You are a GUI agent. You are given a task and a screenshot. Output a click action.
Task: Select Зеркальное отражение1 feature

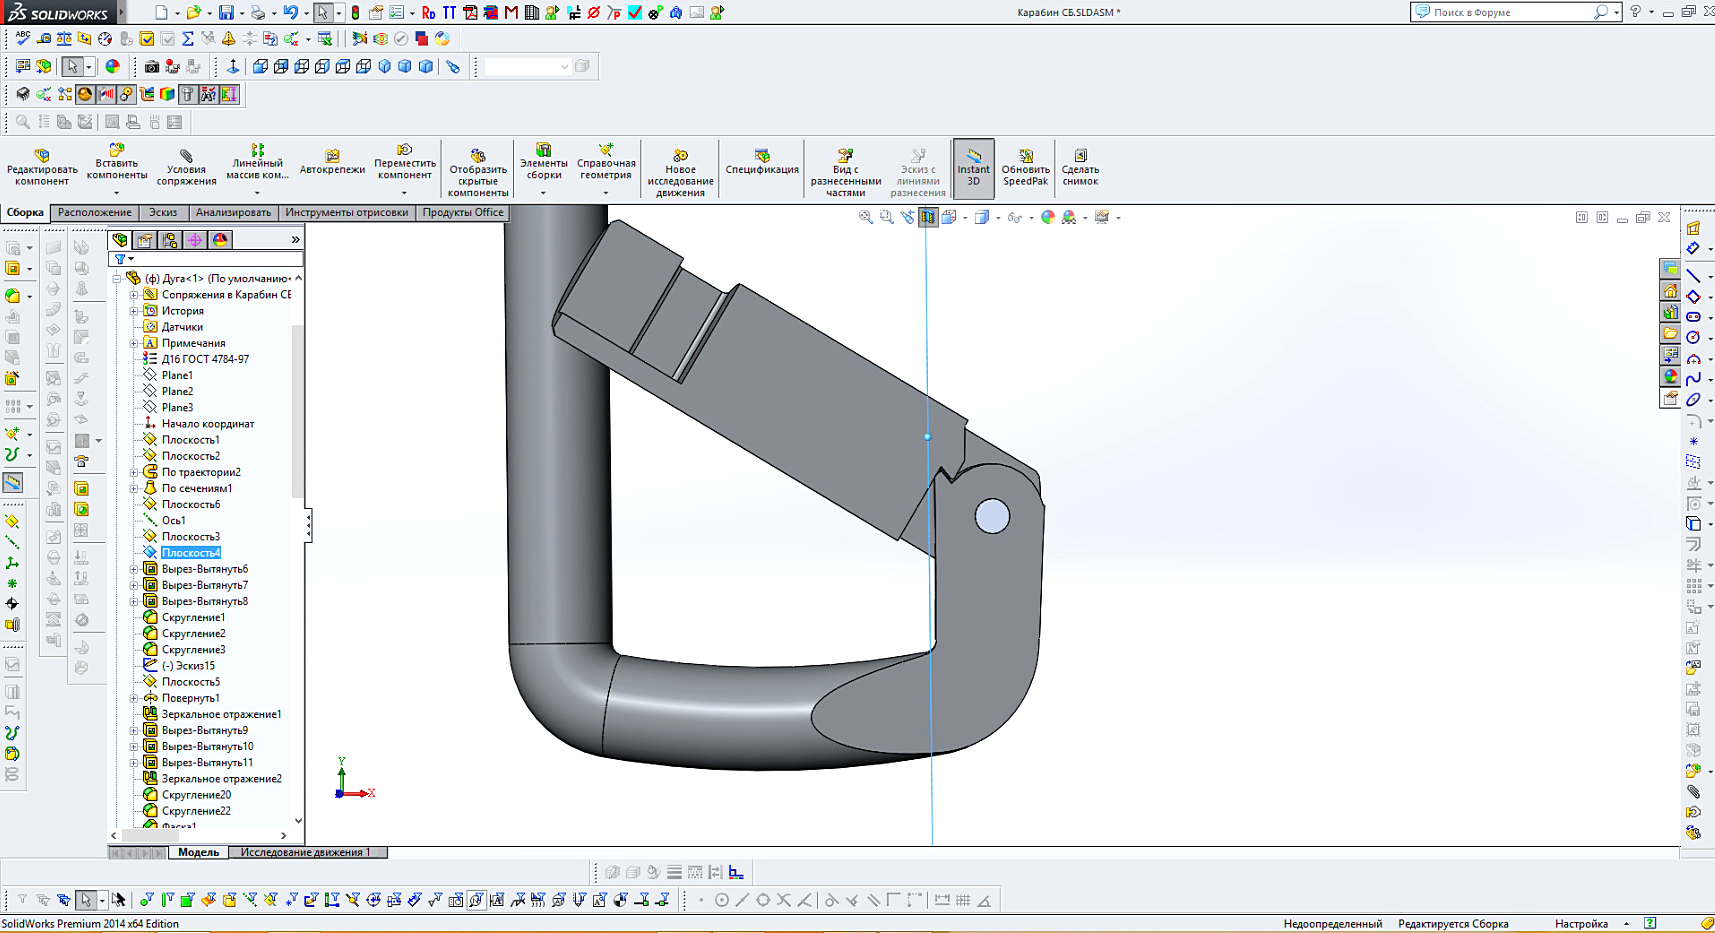click(x=221, y=714)
